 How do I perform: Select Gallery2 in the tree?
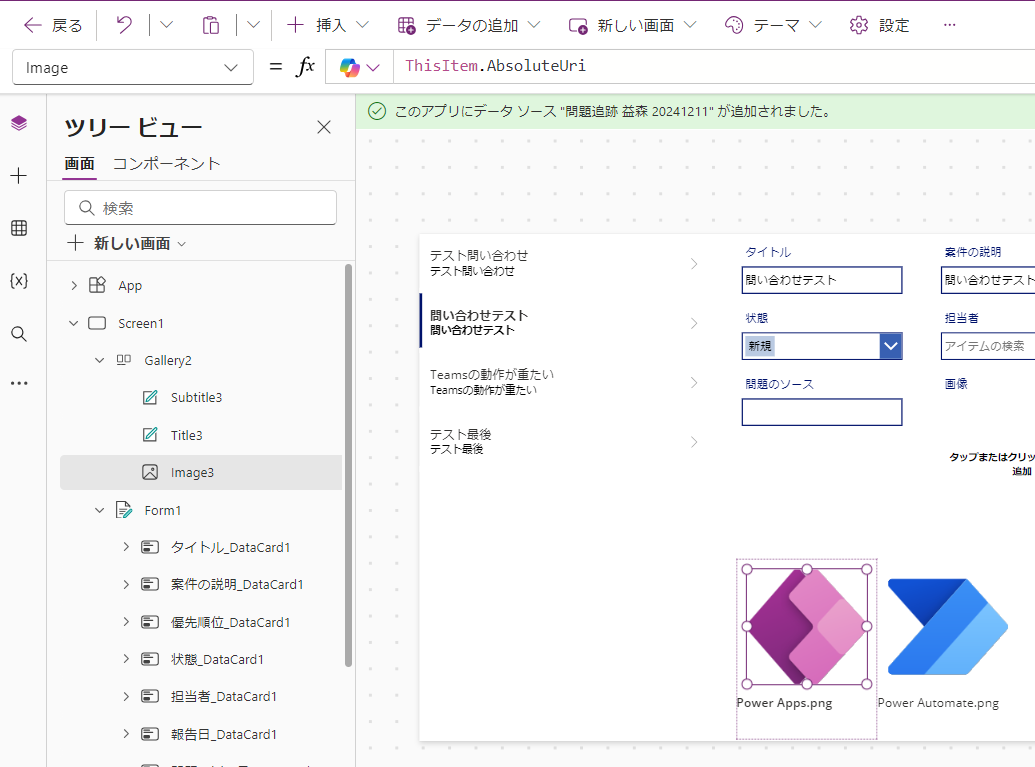point(168,360)
